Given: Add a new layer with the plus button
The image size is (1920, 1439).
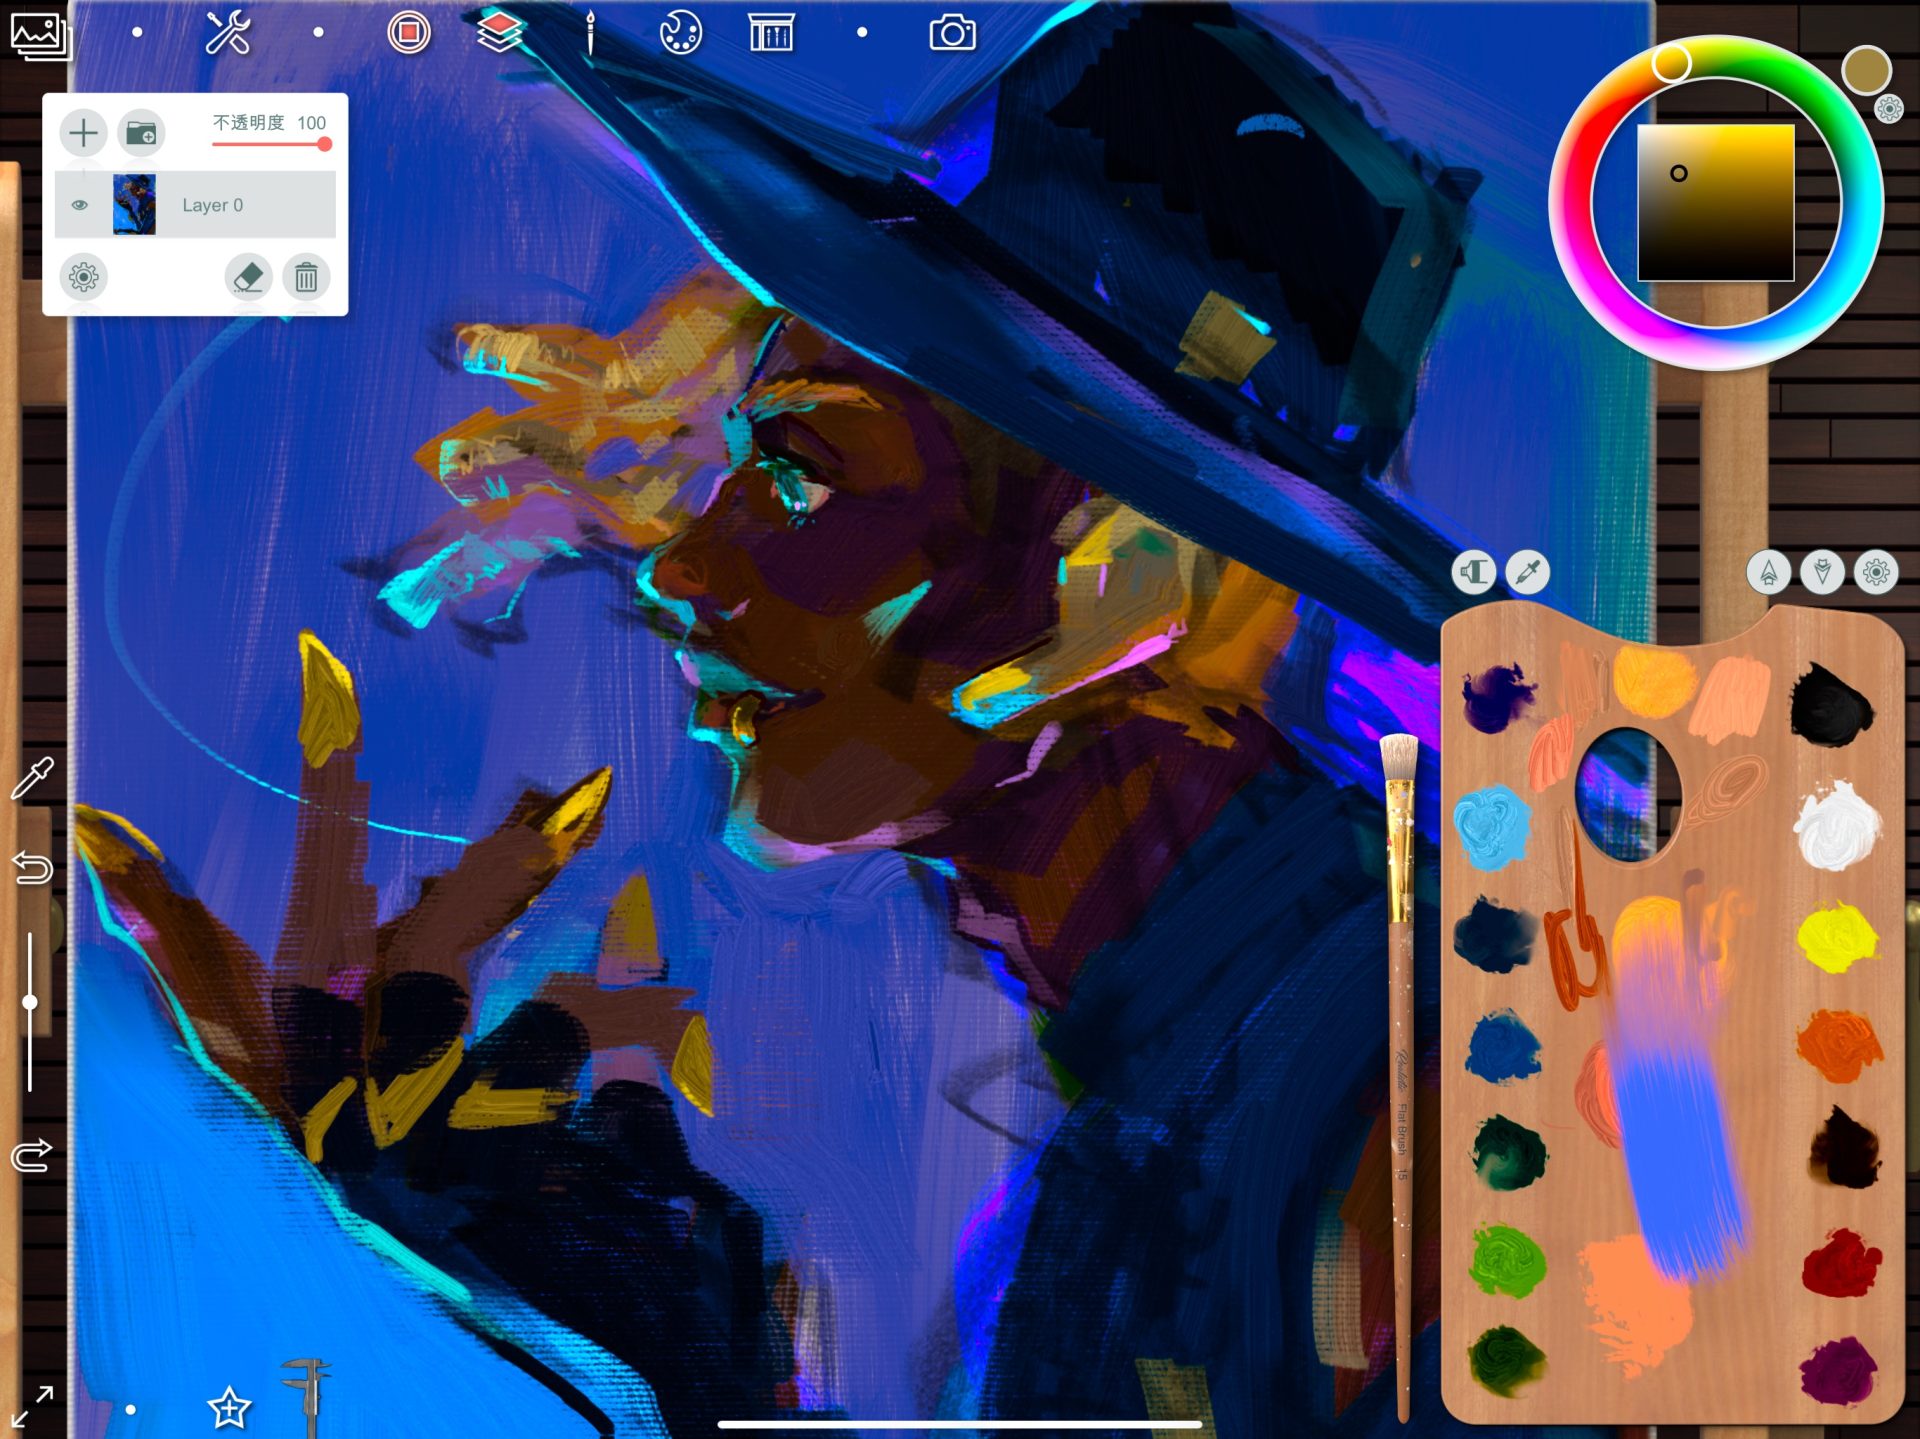Looking at the screenshot, I should (x=84, y=133).
